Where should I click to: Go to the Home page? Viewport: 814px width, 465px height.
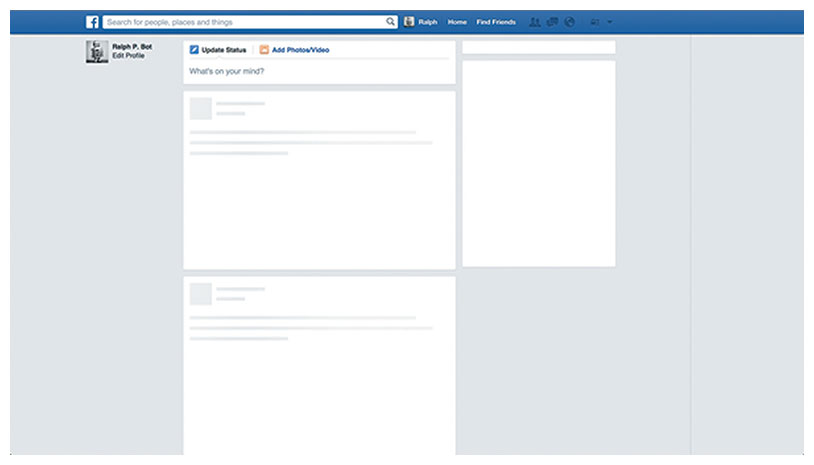457,22
